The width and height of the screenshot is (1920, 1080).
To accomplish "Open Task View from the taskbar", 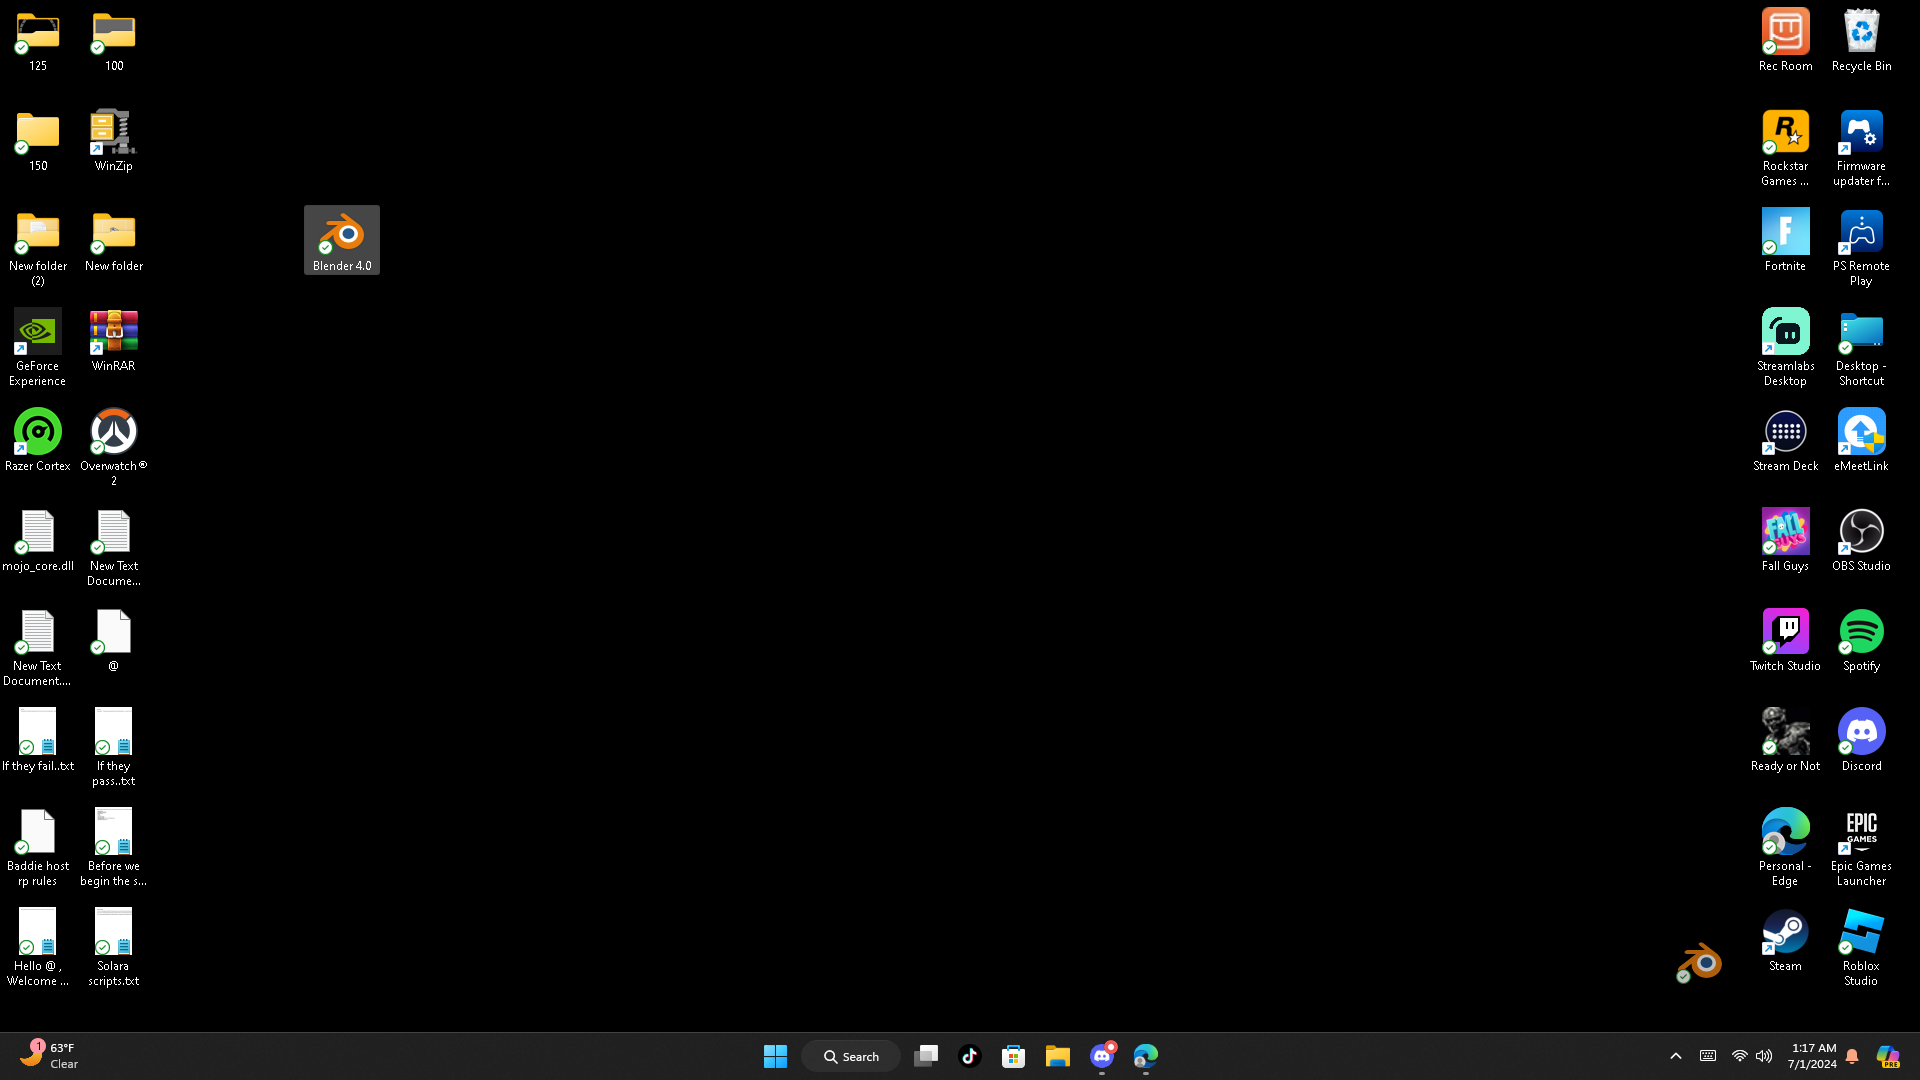I will pos(926,1056).
